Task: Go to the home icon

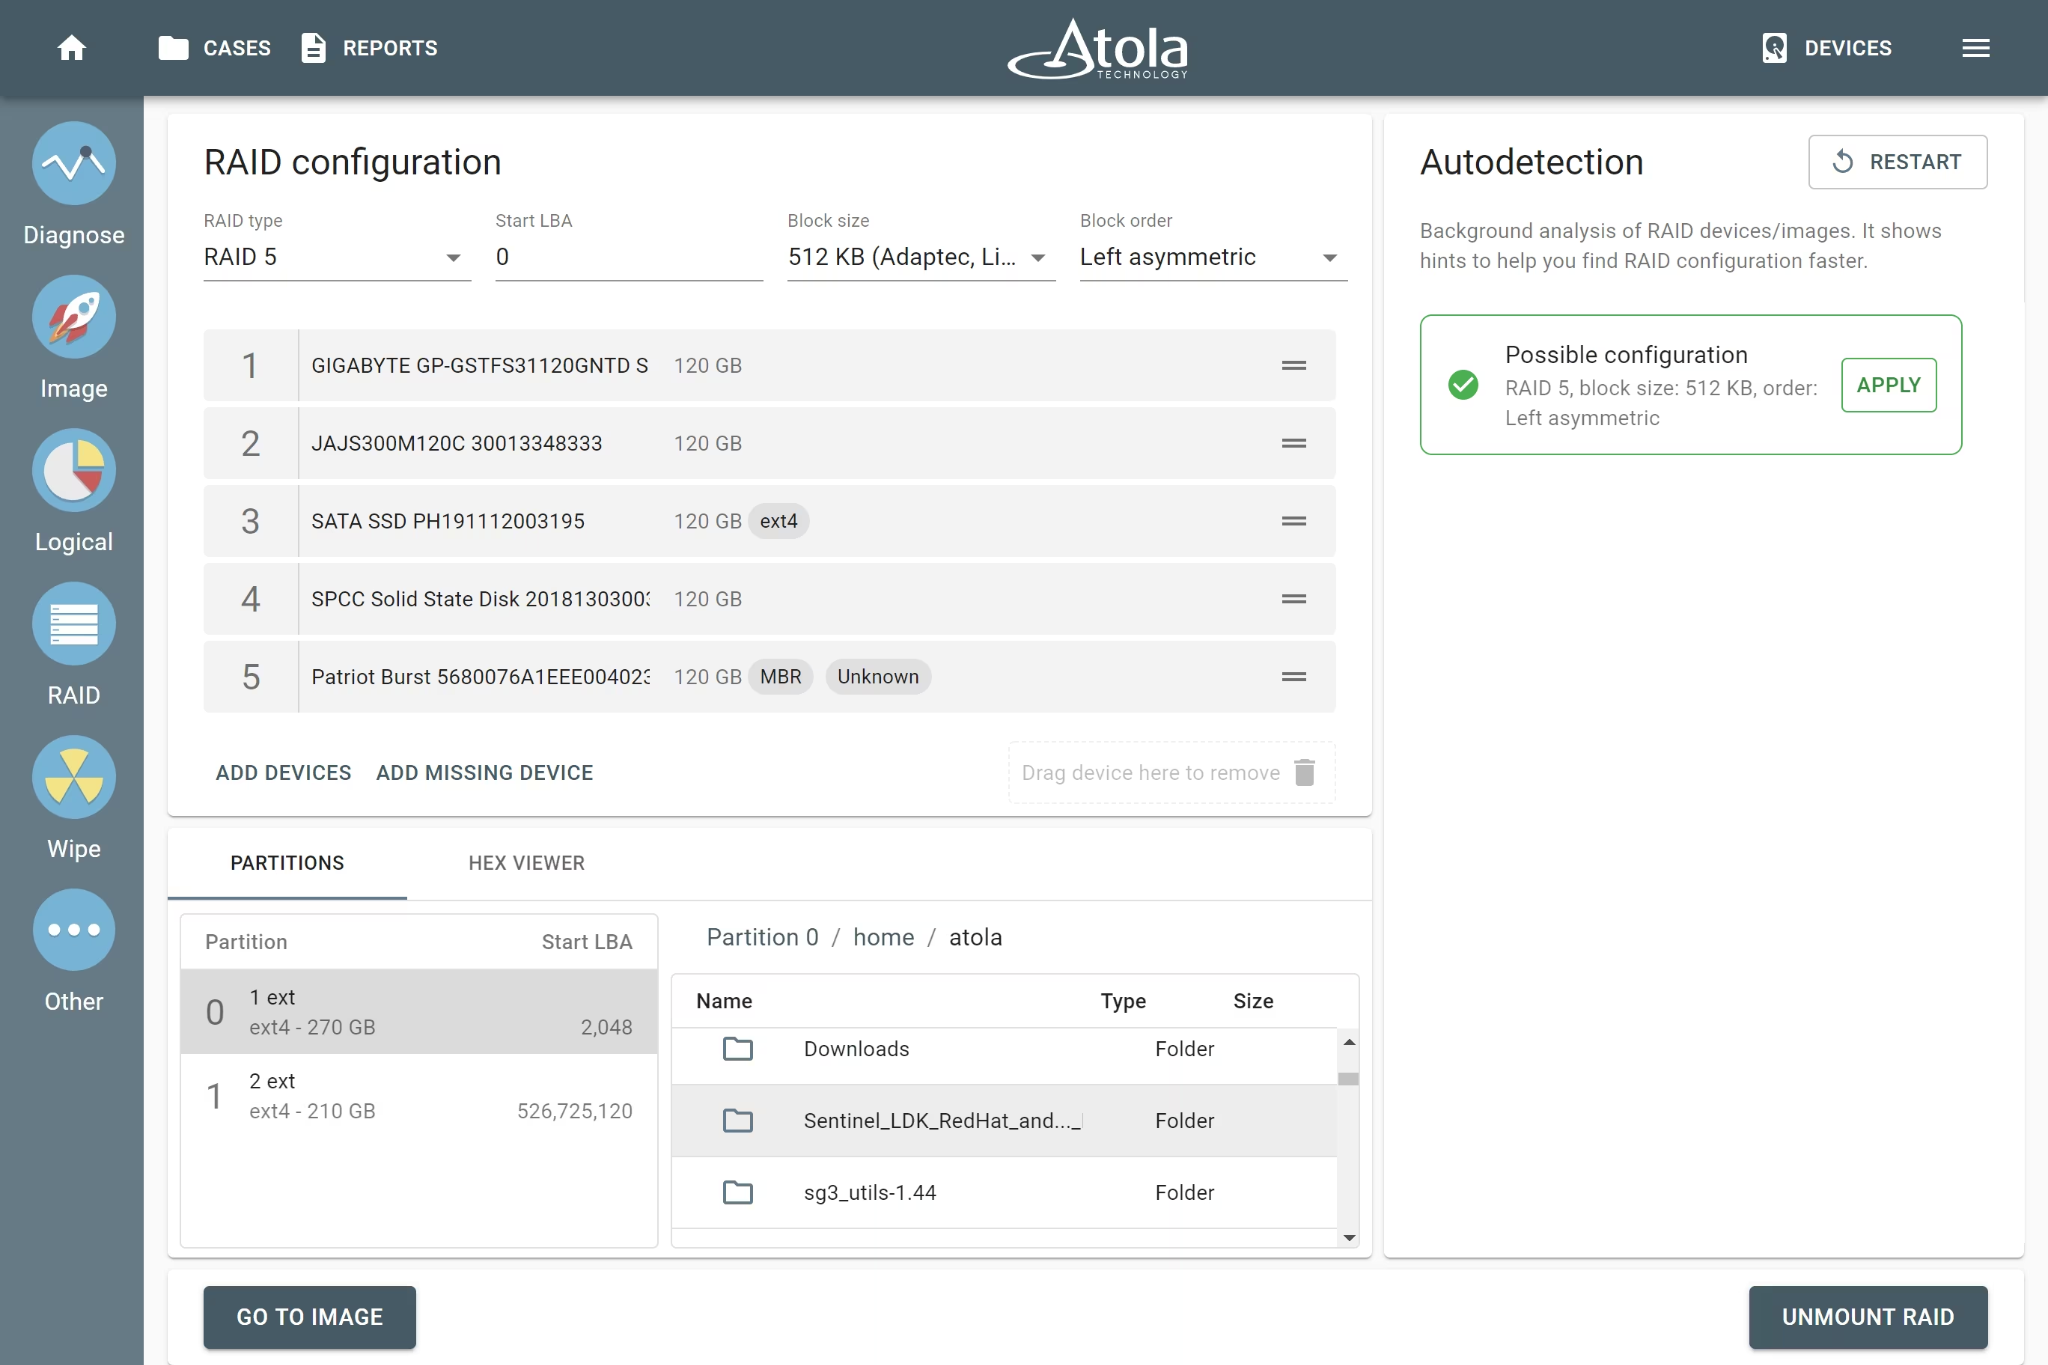Action: pos(72,48)
